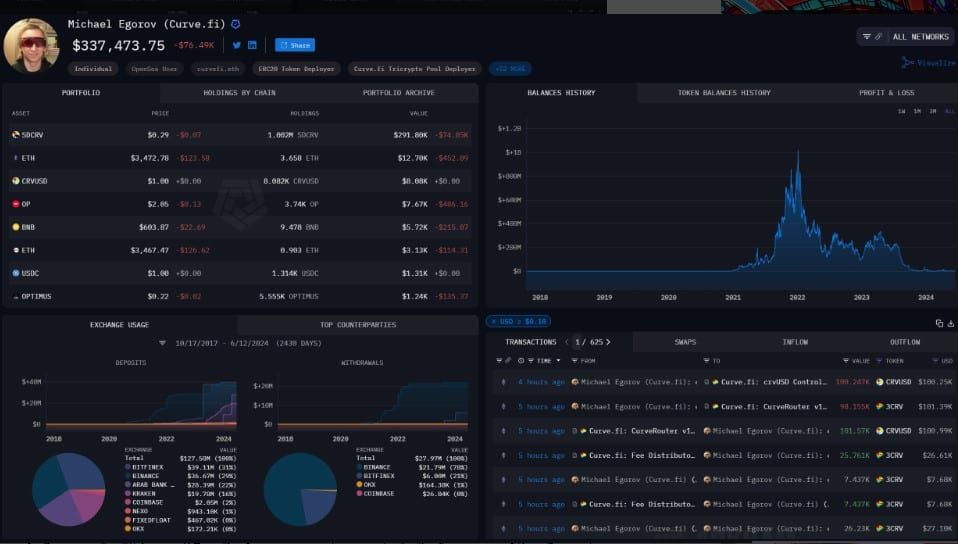Remove the USD ≥ $0.10 filter chip
This screenshot has width=958, height=544.
tap(494, 322)
